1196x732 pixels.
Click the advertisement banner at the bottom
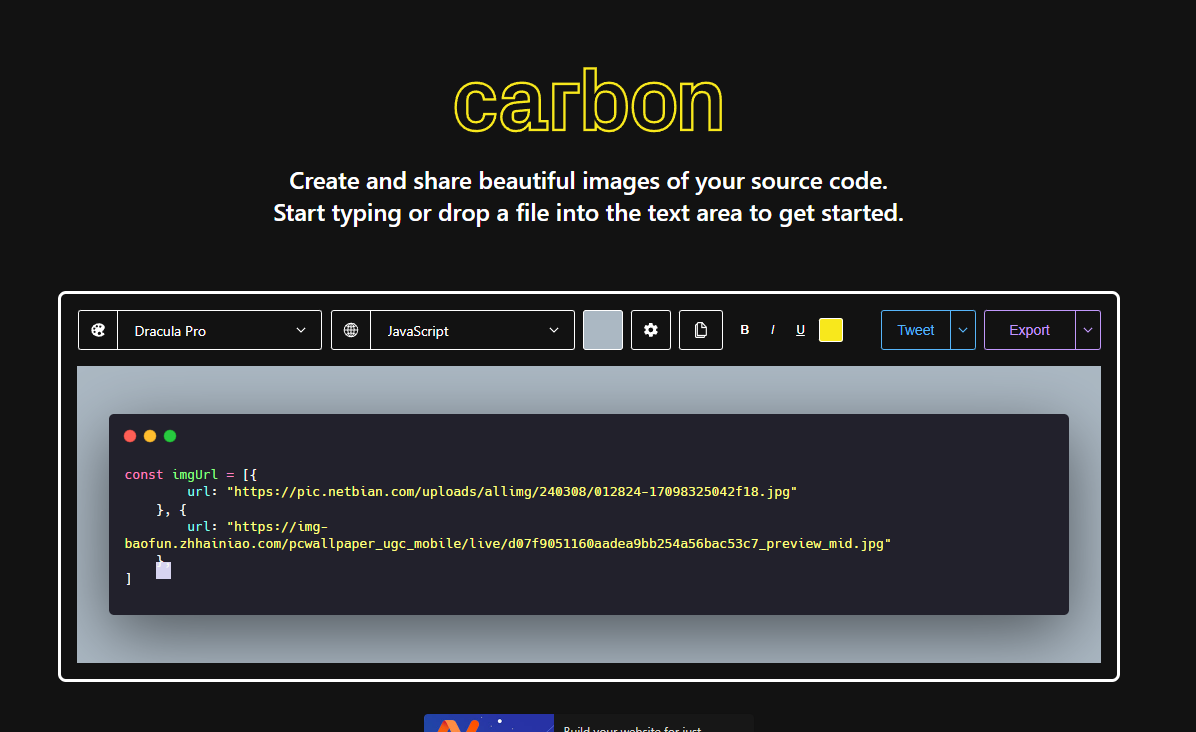(588, 723)
